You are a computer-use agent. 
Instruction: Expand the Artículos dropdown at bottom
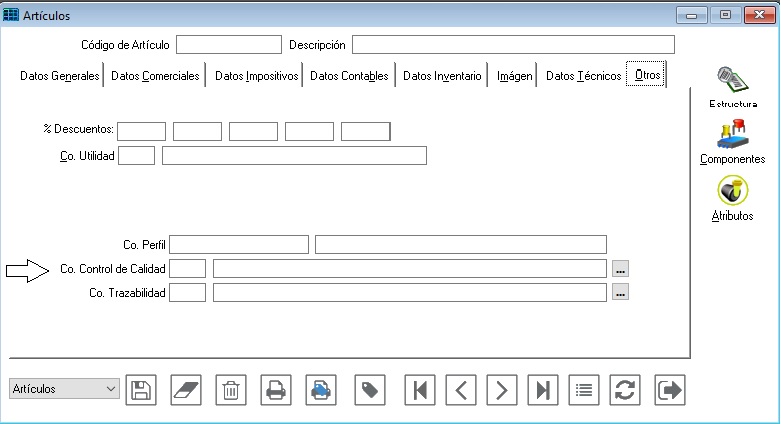coord(109,389)
